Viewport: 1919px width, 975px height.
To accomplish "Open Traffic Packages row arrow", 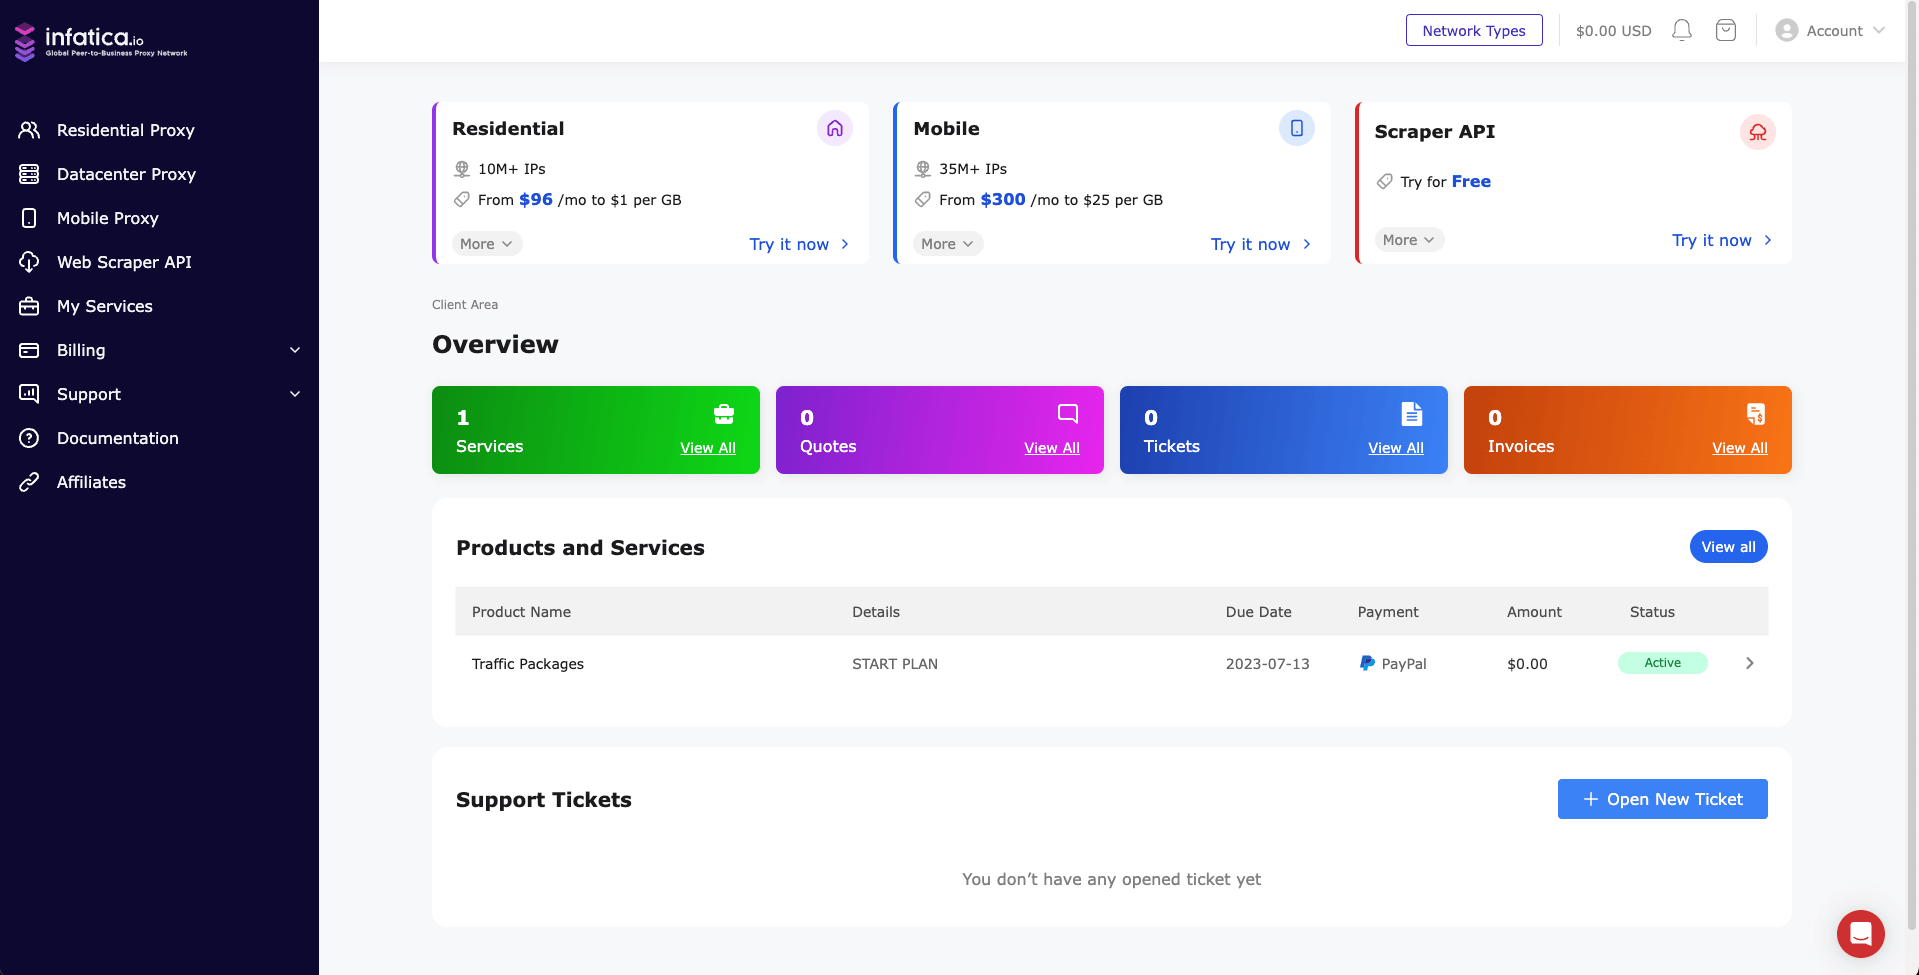I will tap(1749, 663).
